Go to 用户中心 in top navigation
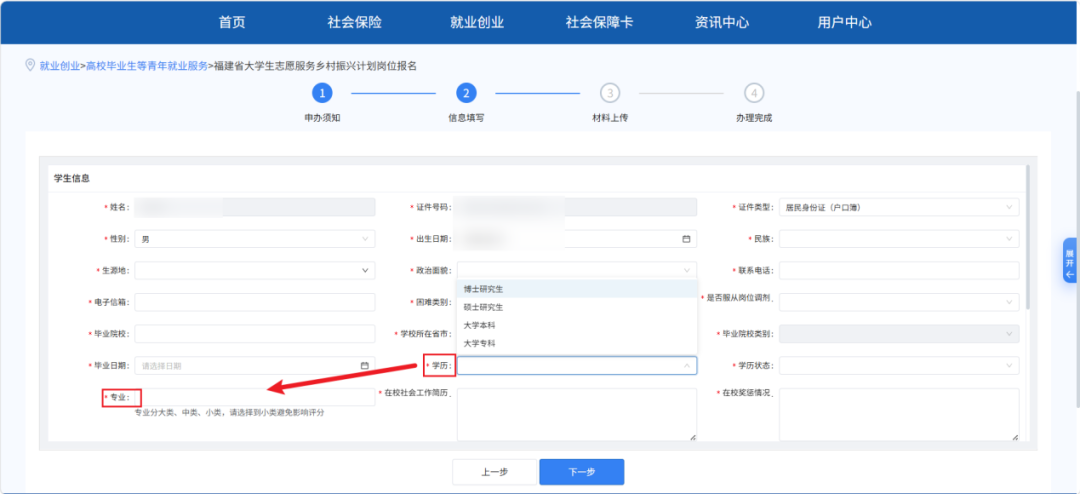The image size is (1080, 494). (844, 22)
